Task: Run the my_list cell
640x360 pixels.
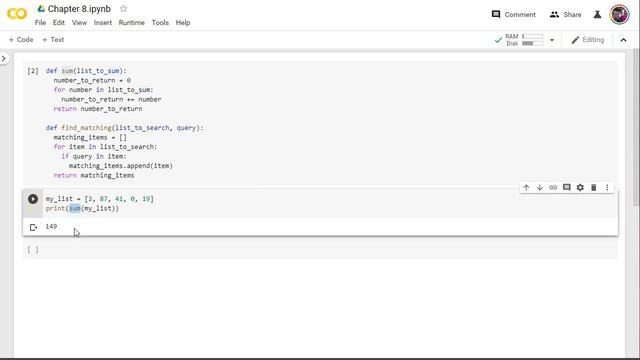Action: (33, 199)
